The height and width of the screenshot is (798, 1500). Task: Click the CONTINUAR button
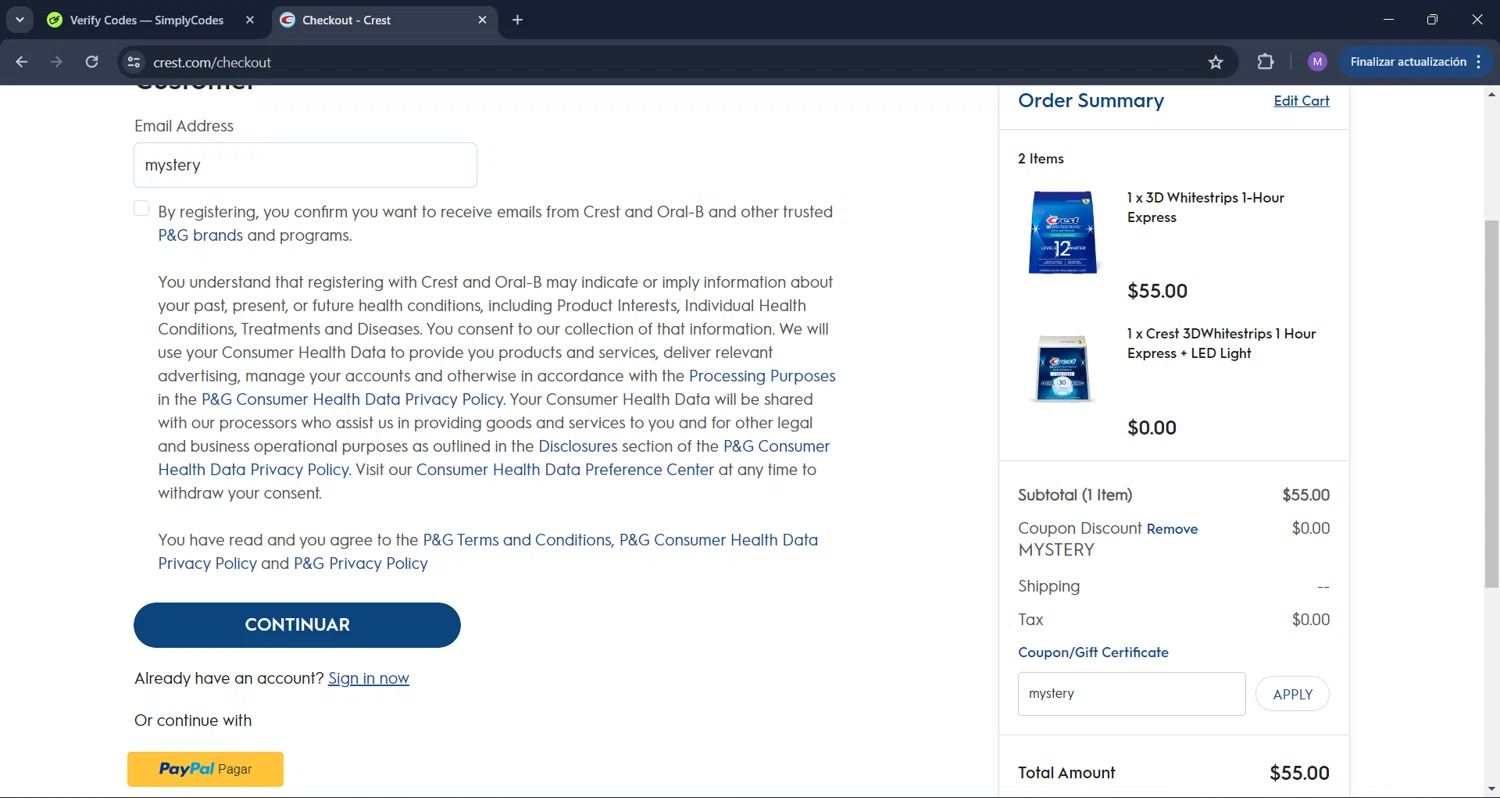pyautogui.click(x=297, y=625)
